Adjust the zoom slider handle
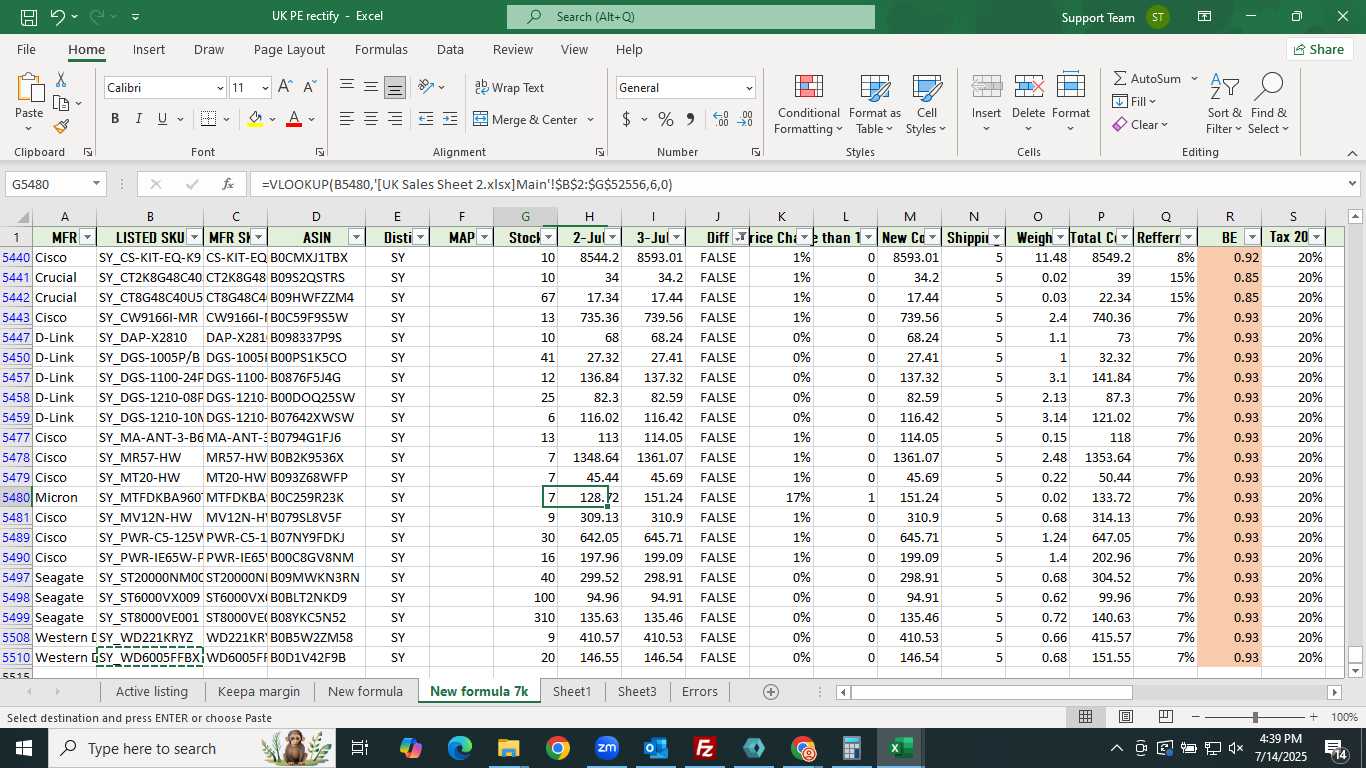 point(1255,717)
